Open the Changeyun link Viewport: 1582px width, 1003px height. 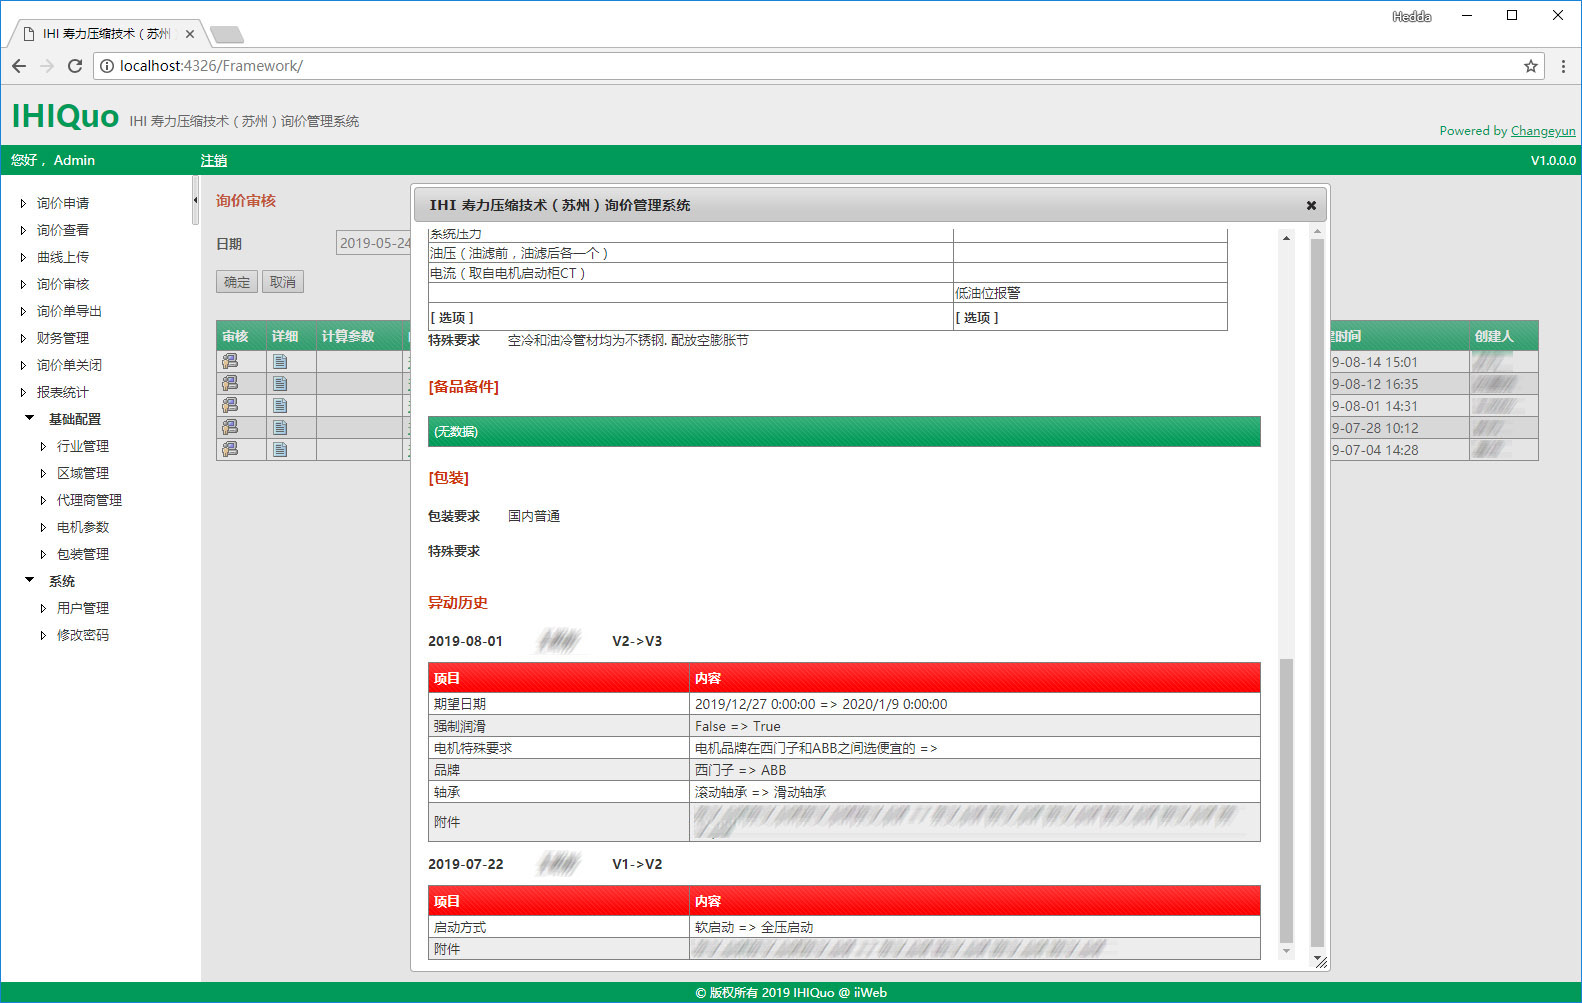pyautogui.click(x=1543, y=131)
